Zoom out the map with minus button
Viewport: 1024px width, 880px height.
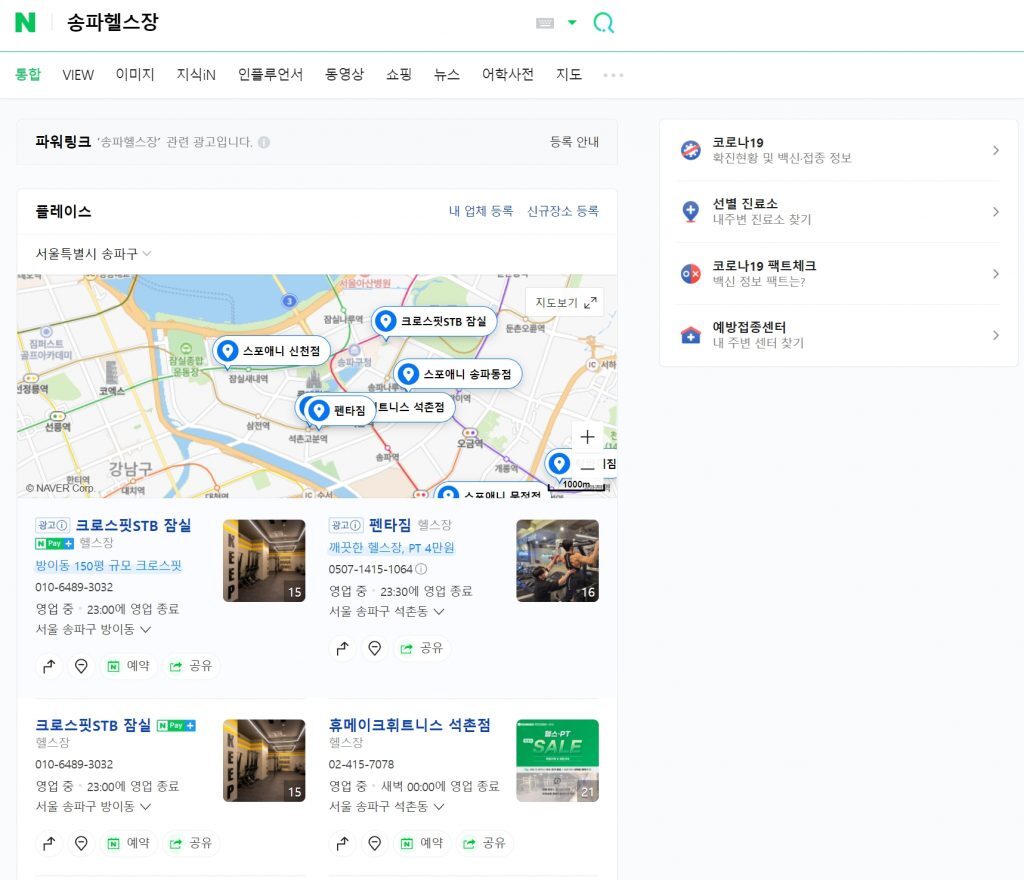587,467
